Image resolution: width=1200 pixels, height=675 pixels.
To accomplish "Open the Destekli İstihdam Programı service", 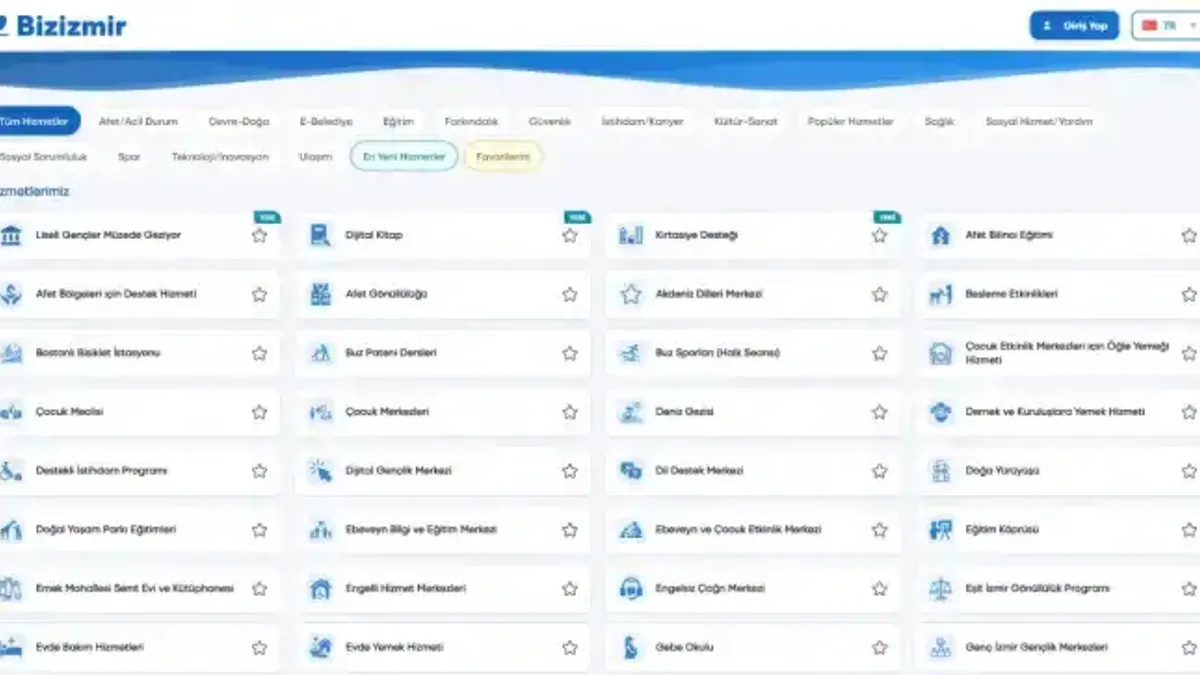I will [138, 471].
